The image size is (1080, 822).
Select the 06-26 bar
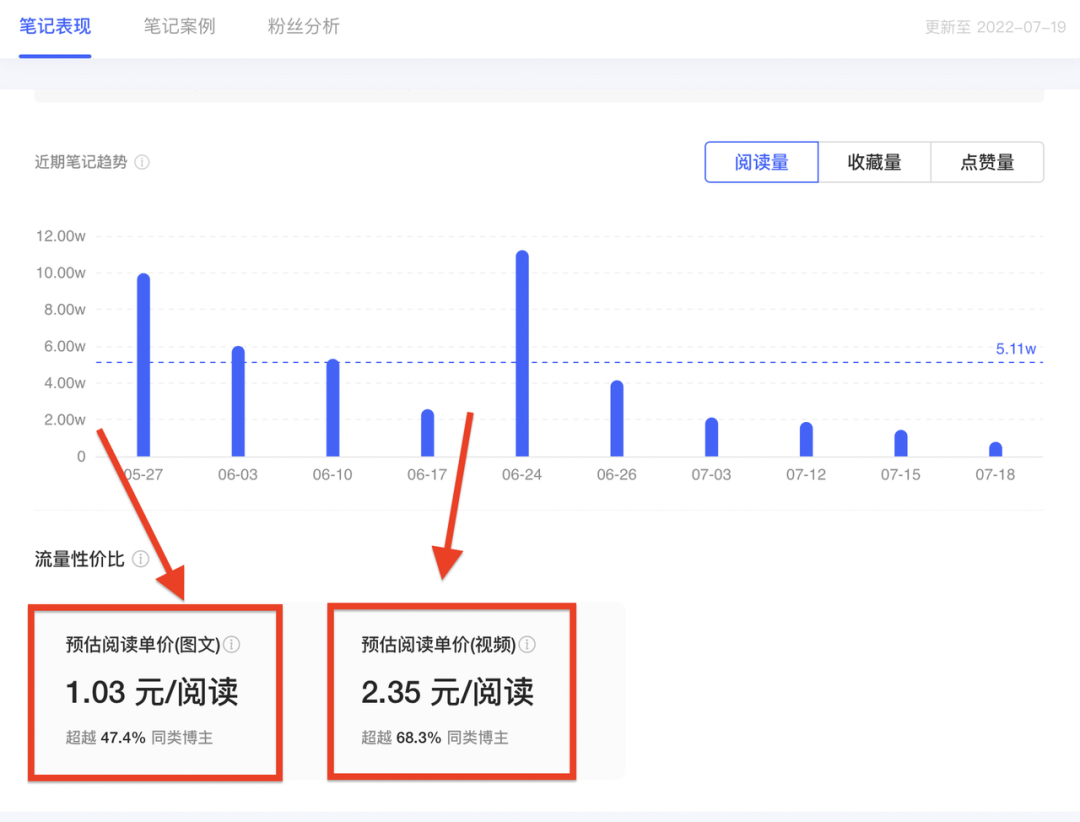point(617,419)
